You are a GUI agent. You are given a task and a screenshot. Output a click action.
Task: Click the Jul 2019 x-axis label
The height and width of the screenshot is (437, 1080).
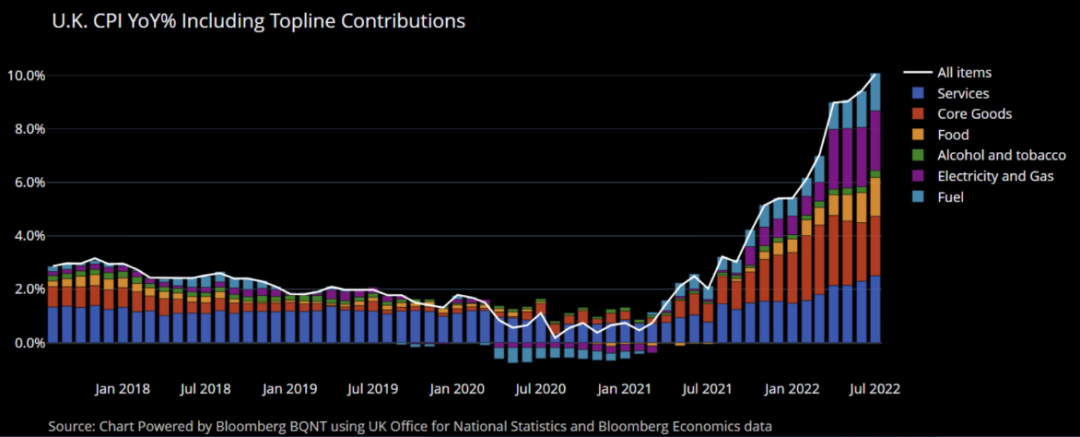372,389
